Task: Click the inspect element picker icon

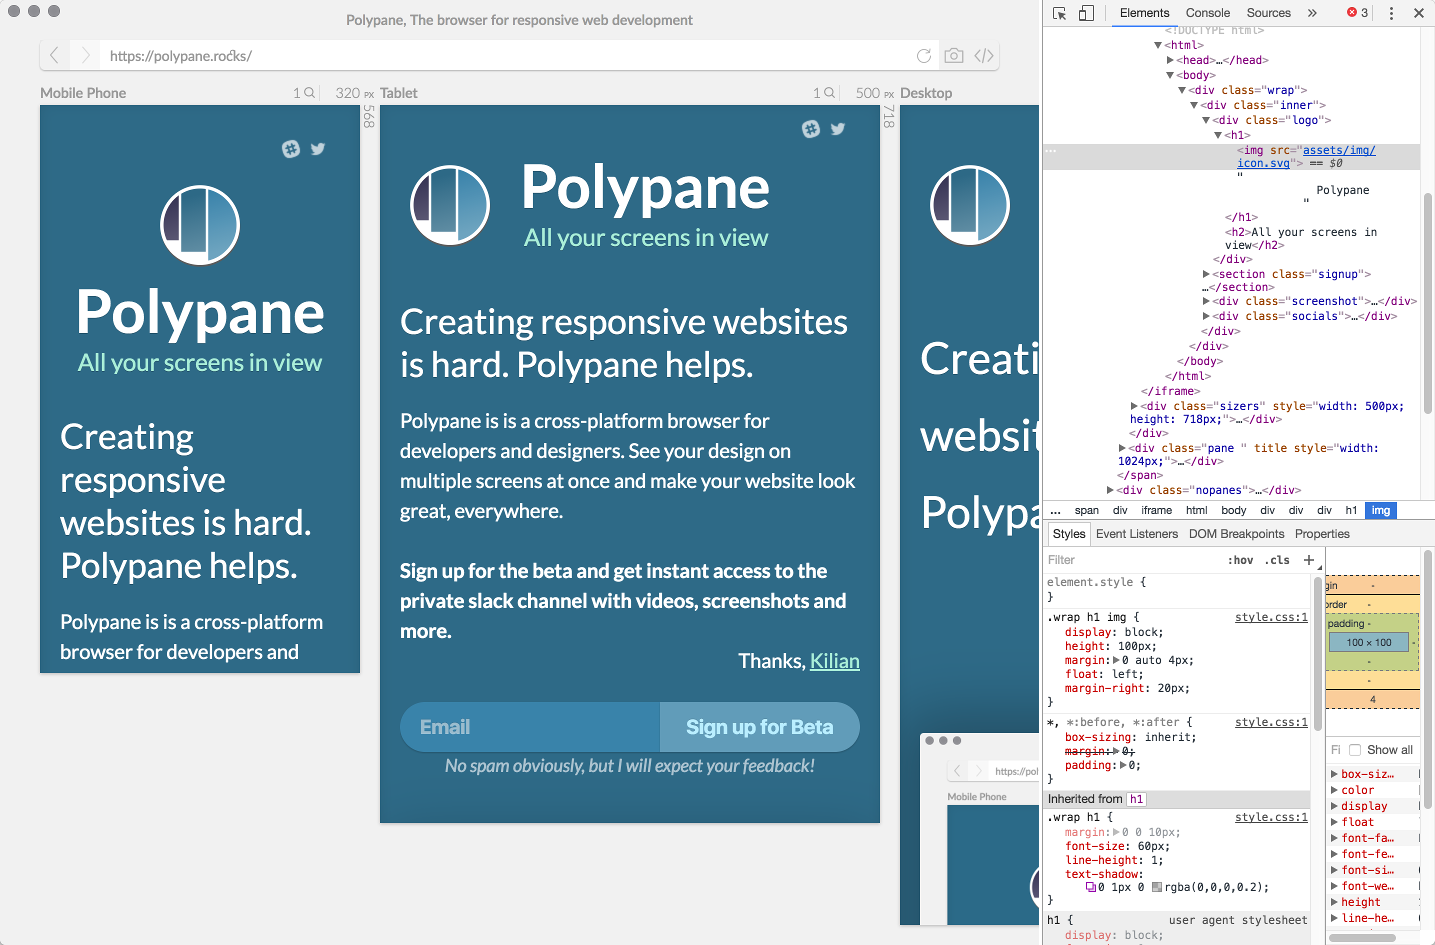Action: (x=1060, y=13)
